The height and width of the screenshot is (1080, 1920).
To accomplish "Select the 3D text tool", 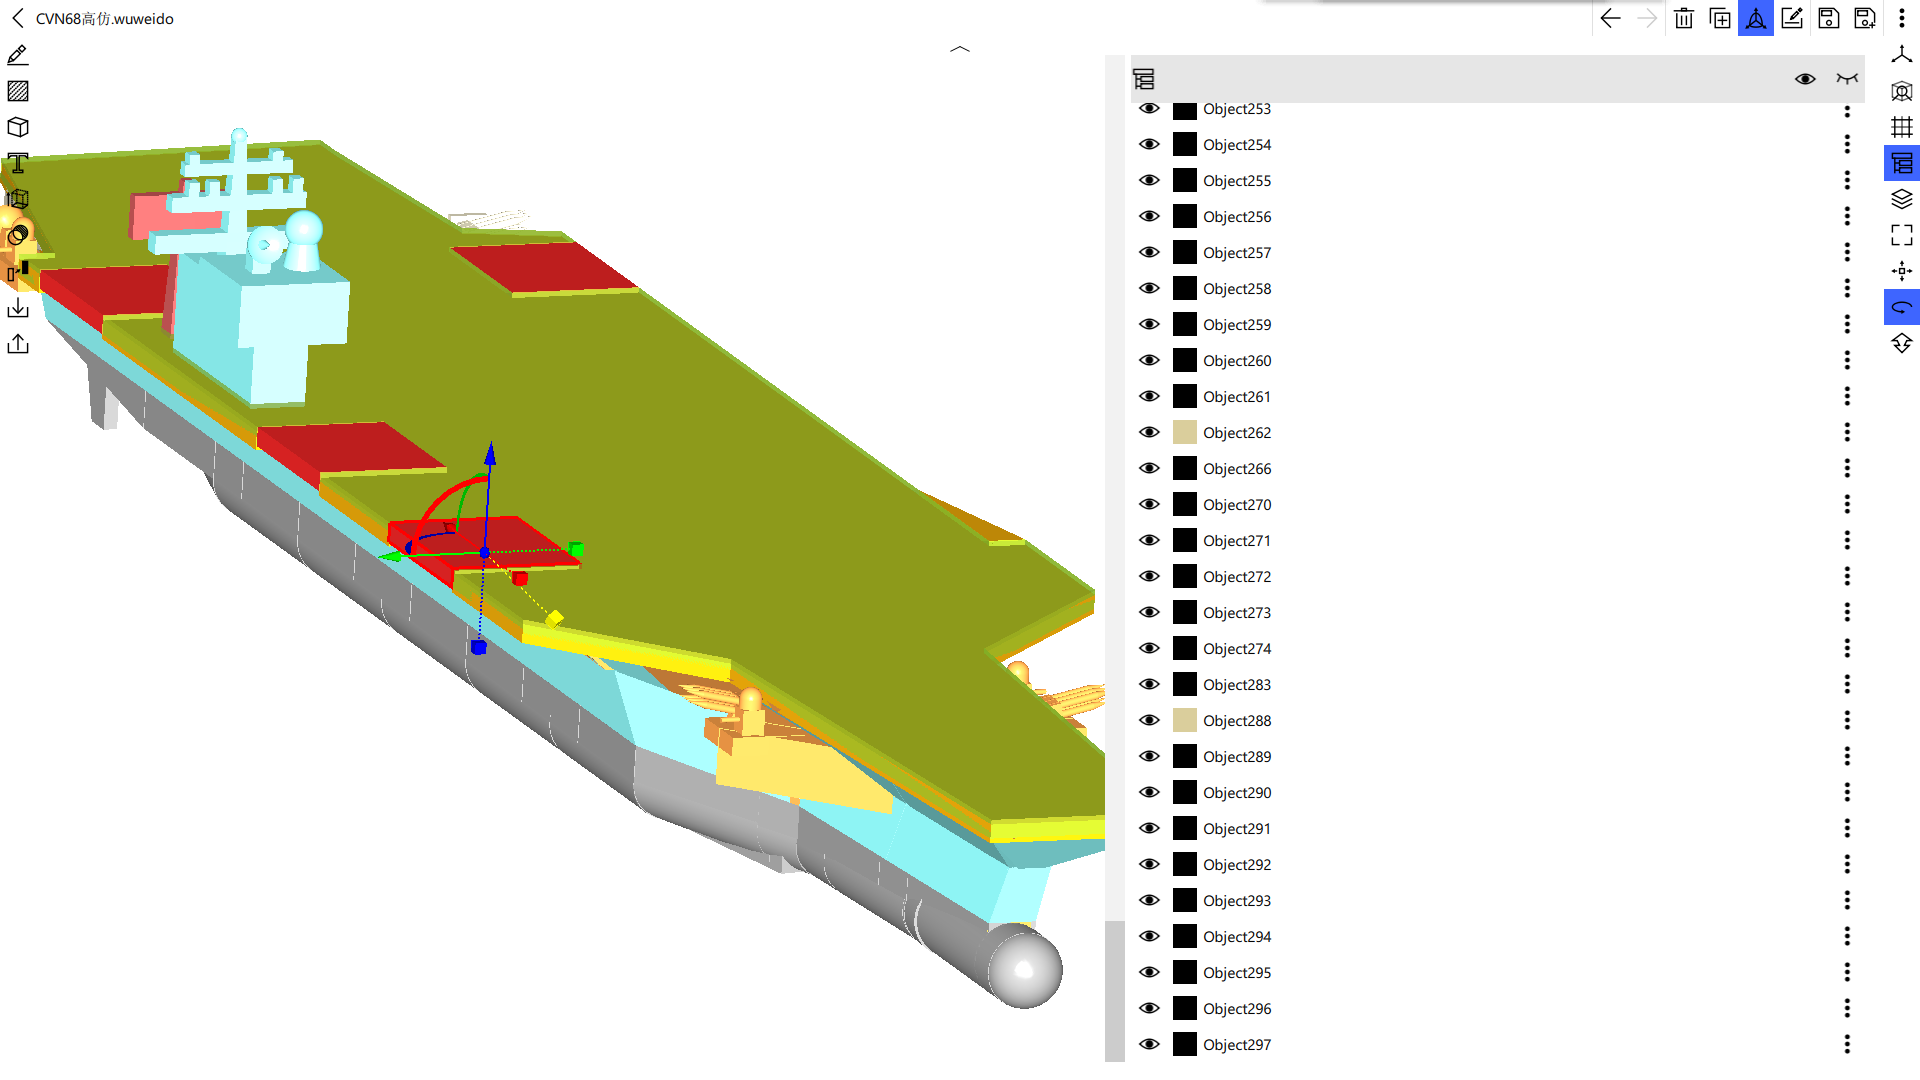I will (x=18, y=163).
